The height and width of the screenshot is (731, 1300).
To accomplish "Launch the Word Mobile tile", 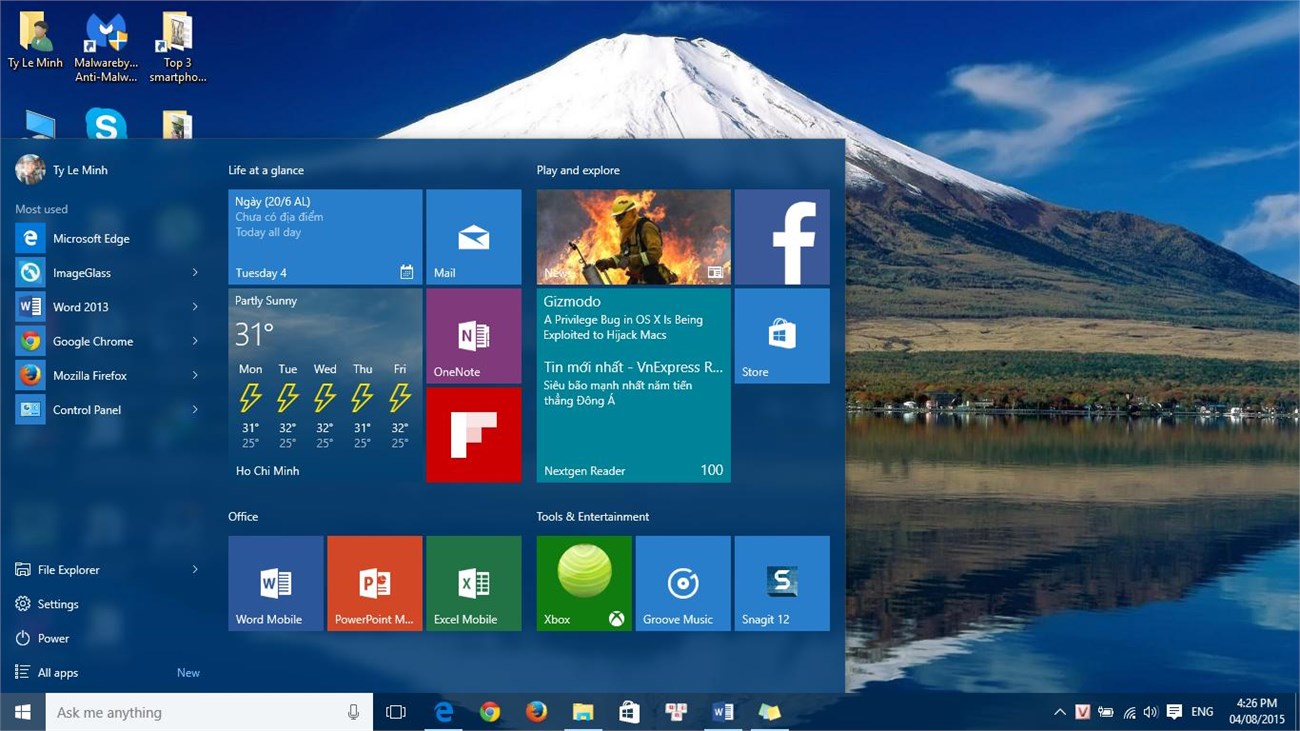I will pyautogui.click(x=275, y=583).
